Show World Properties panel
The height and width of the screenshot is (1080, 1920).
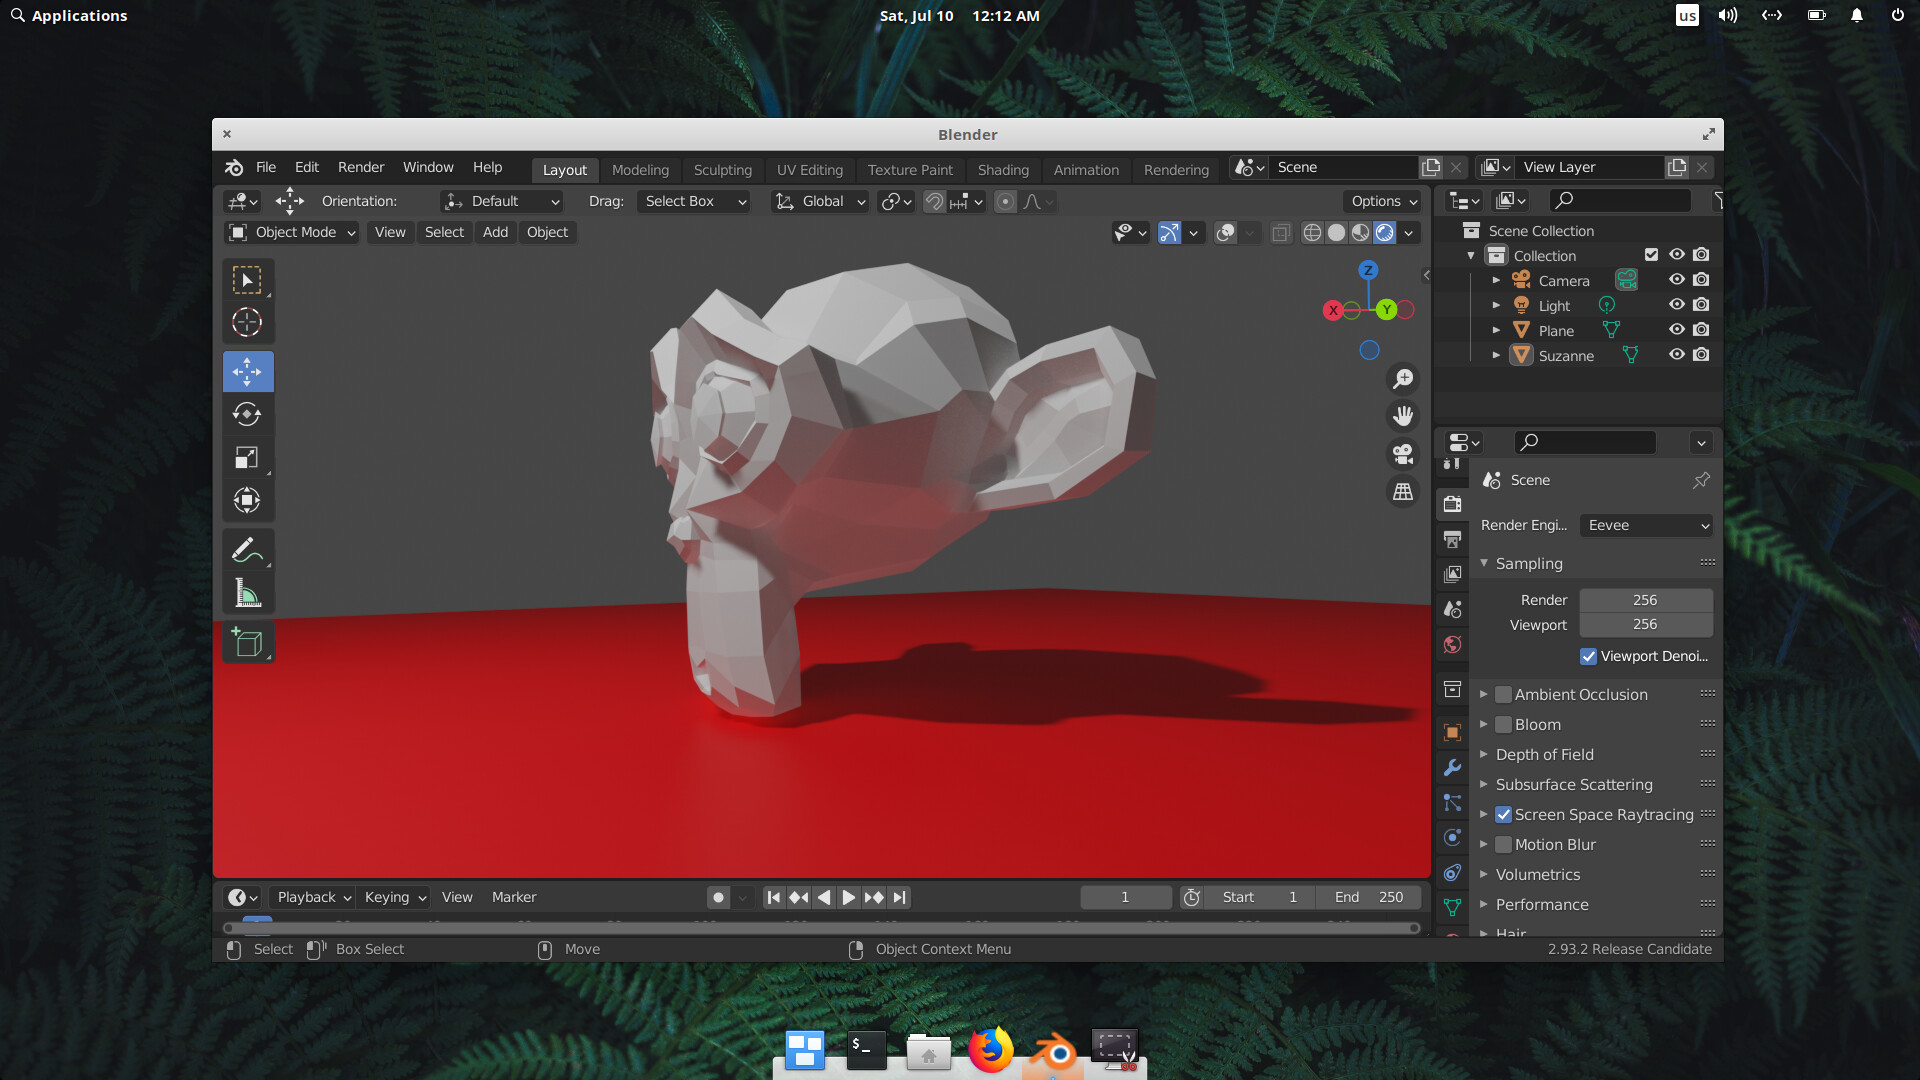(x=1452, y=645)
